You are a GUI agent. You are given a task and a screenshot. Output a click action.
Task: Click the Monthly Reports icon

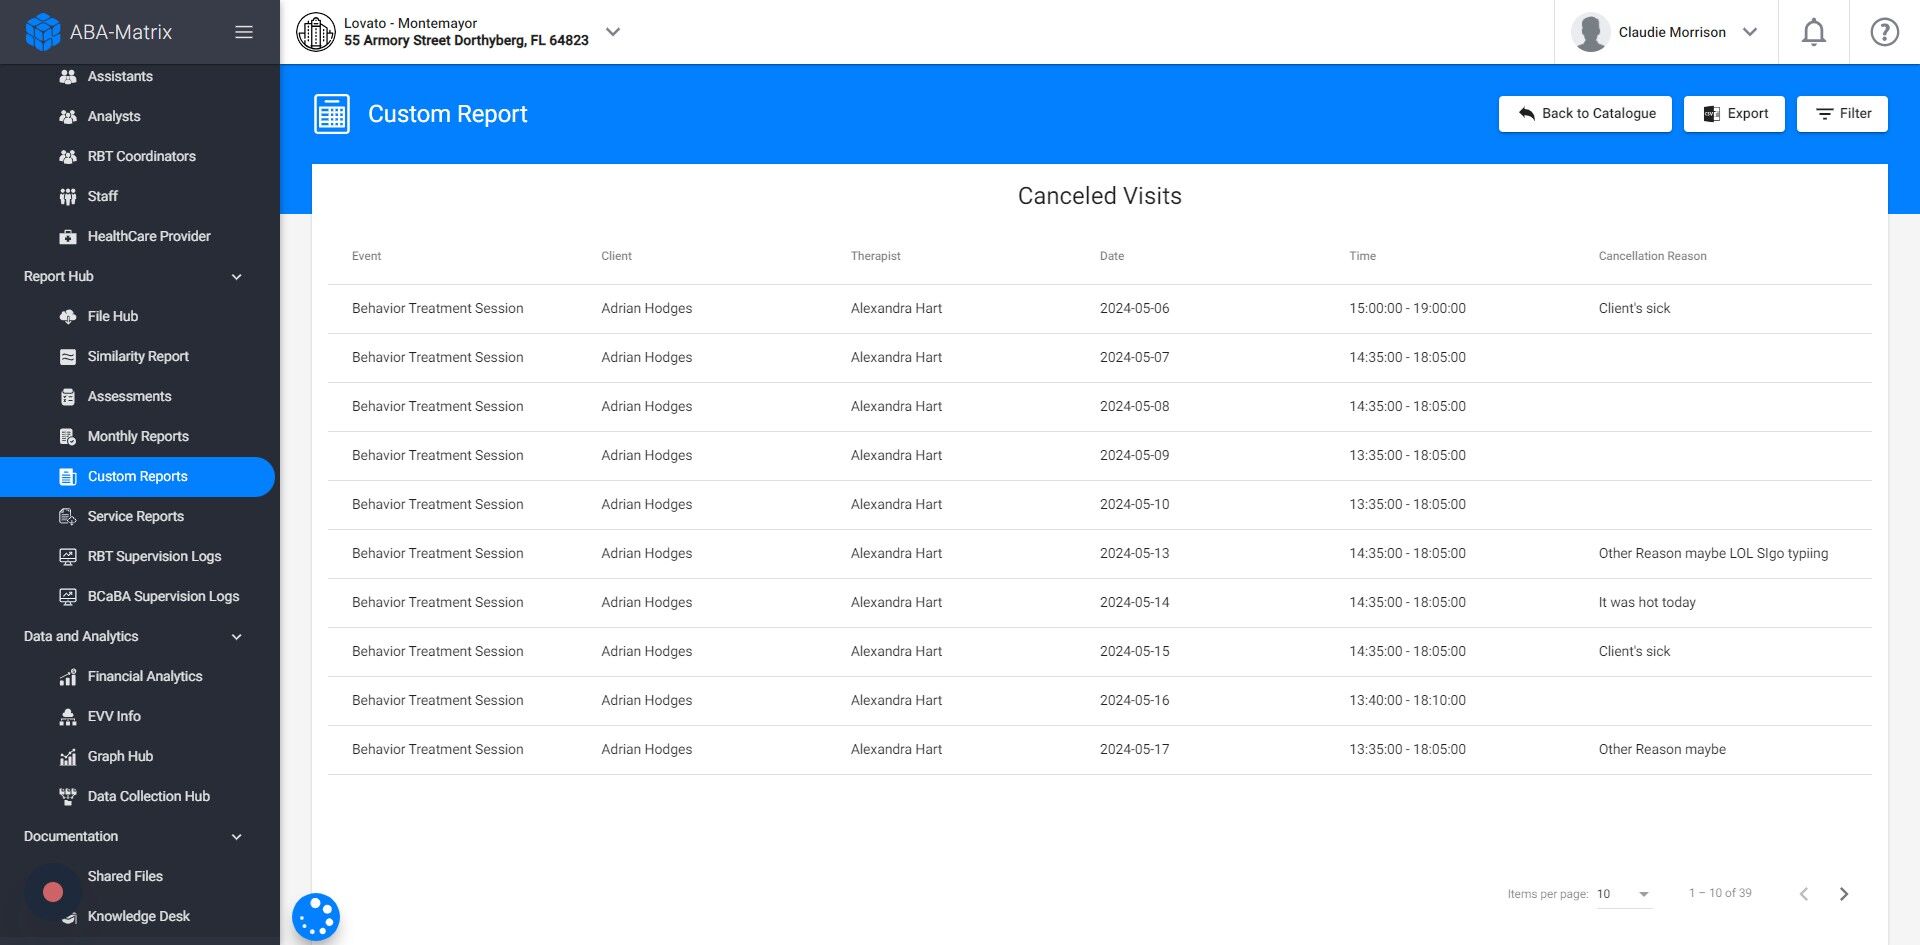[68, 436]
